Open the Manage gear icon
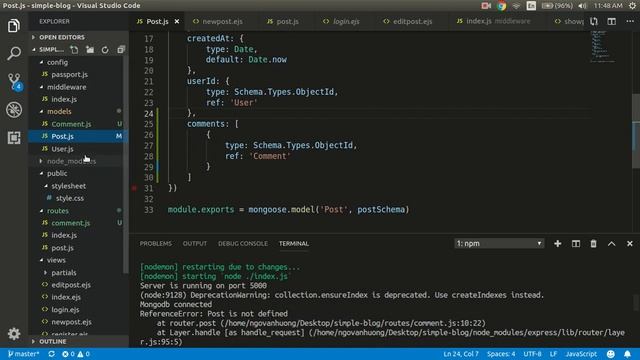Image resolution: width=640 pixels, height=360 pixels. tap(14, 334)
